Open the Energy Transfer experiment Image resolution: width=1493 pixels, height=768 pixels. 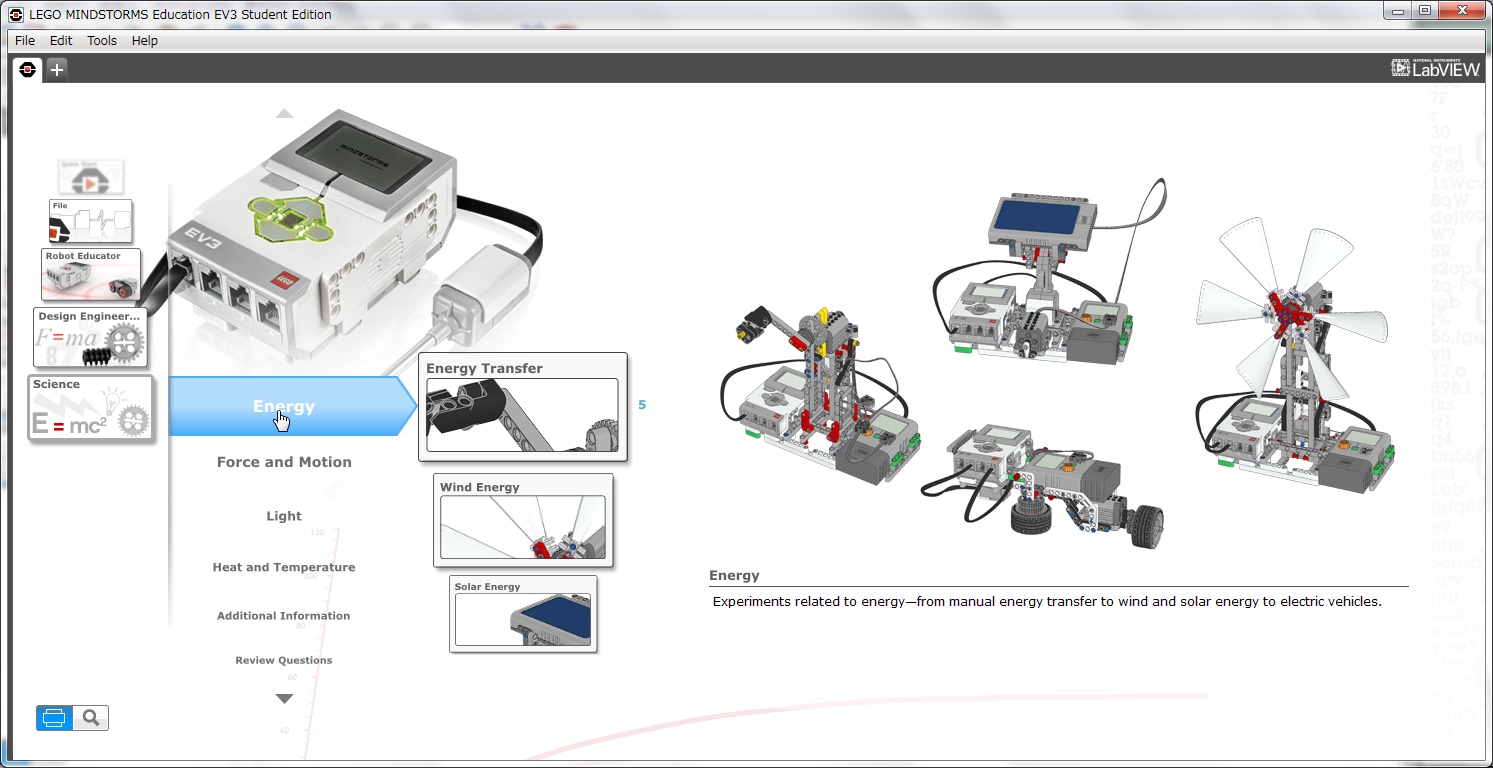tap(523, 407)
